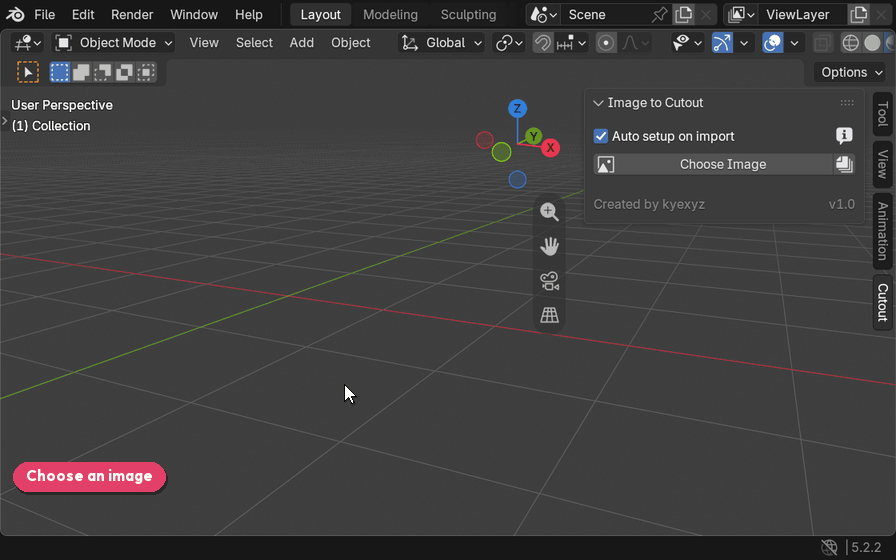Viewport: 896px width, 560px height.
Task: Toggle perspective/orthographic grid icon
Action: (x=549, y=315)
